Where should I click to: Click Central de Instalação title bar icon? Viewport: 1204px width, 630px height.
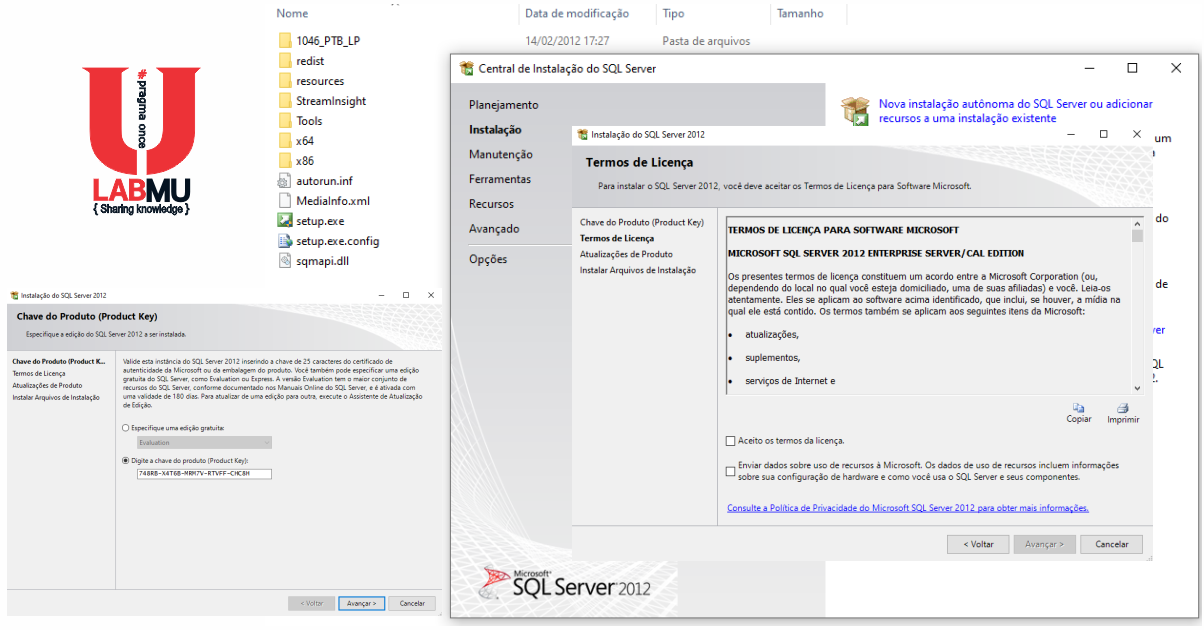pos(466,68)
